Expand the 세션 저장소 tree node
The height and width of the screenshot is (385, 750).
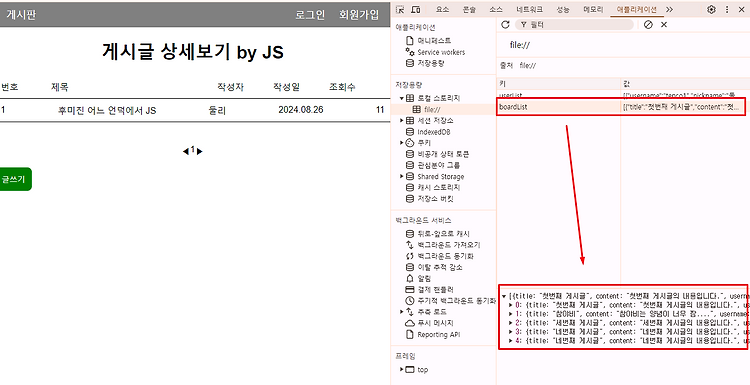(x=402, y=121)
